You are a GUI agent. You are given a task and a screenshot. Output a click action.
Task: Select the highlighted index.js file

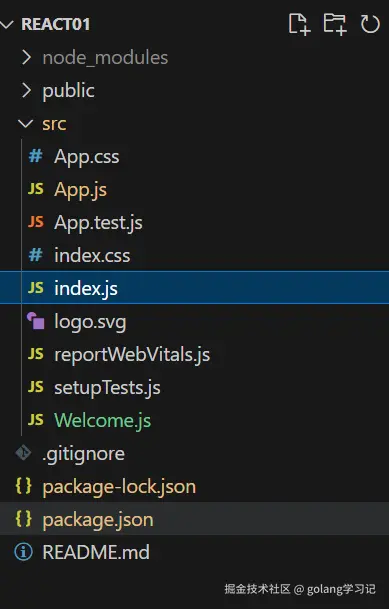coord(194,288)
